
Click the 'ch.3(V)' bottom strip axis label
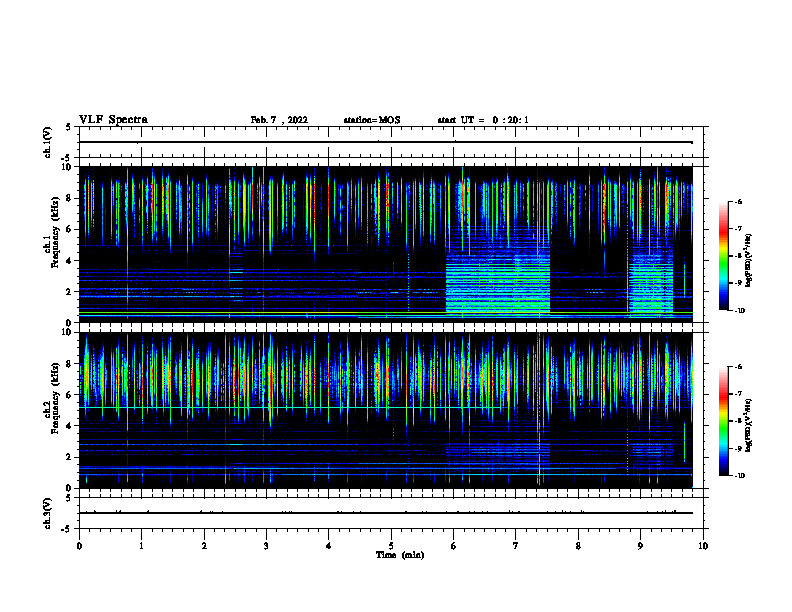click(x=48, y=513)
